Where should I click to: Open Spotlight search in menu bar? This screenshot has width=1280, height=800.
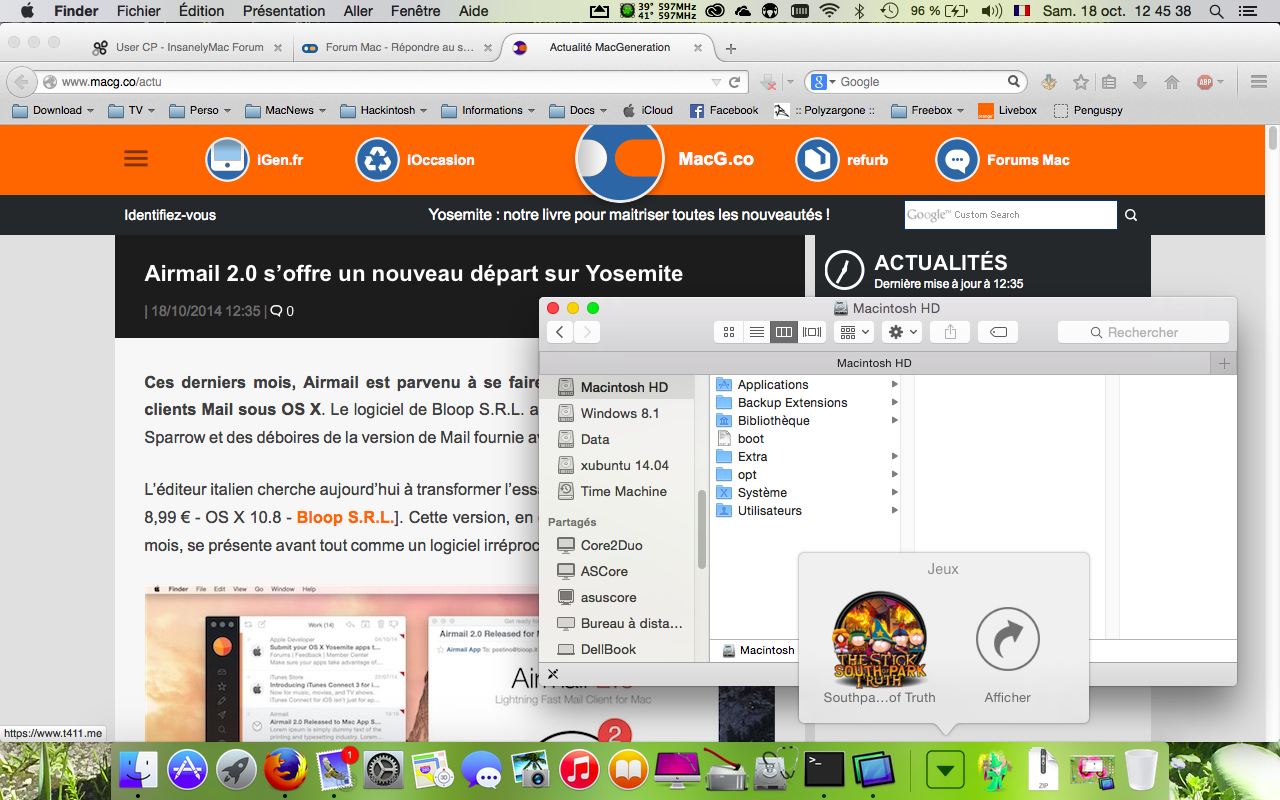(x=1216, y=11)
